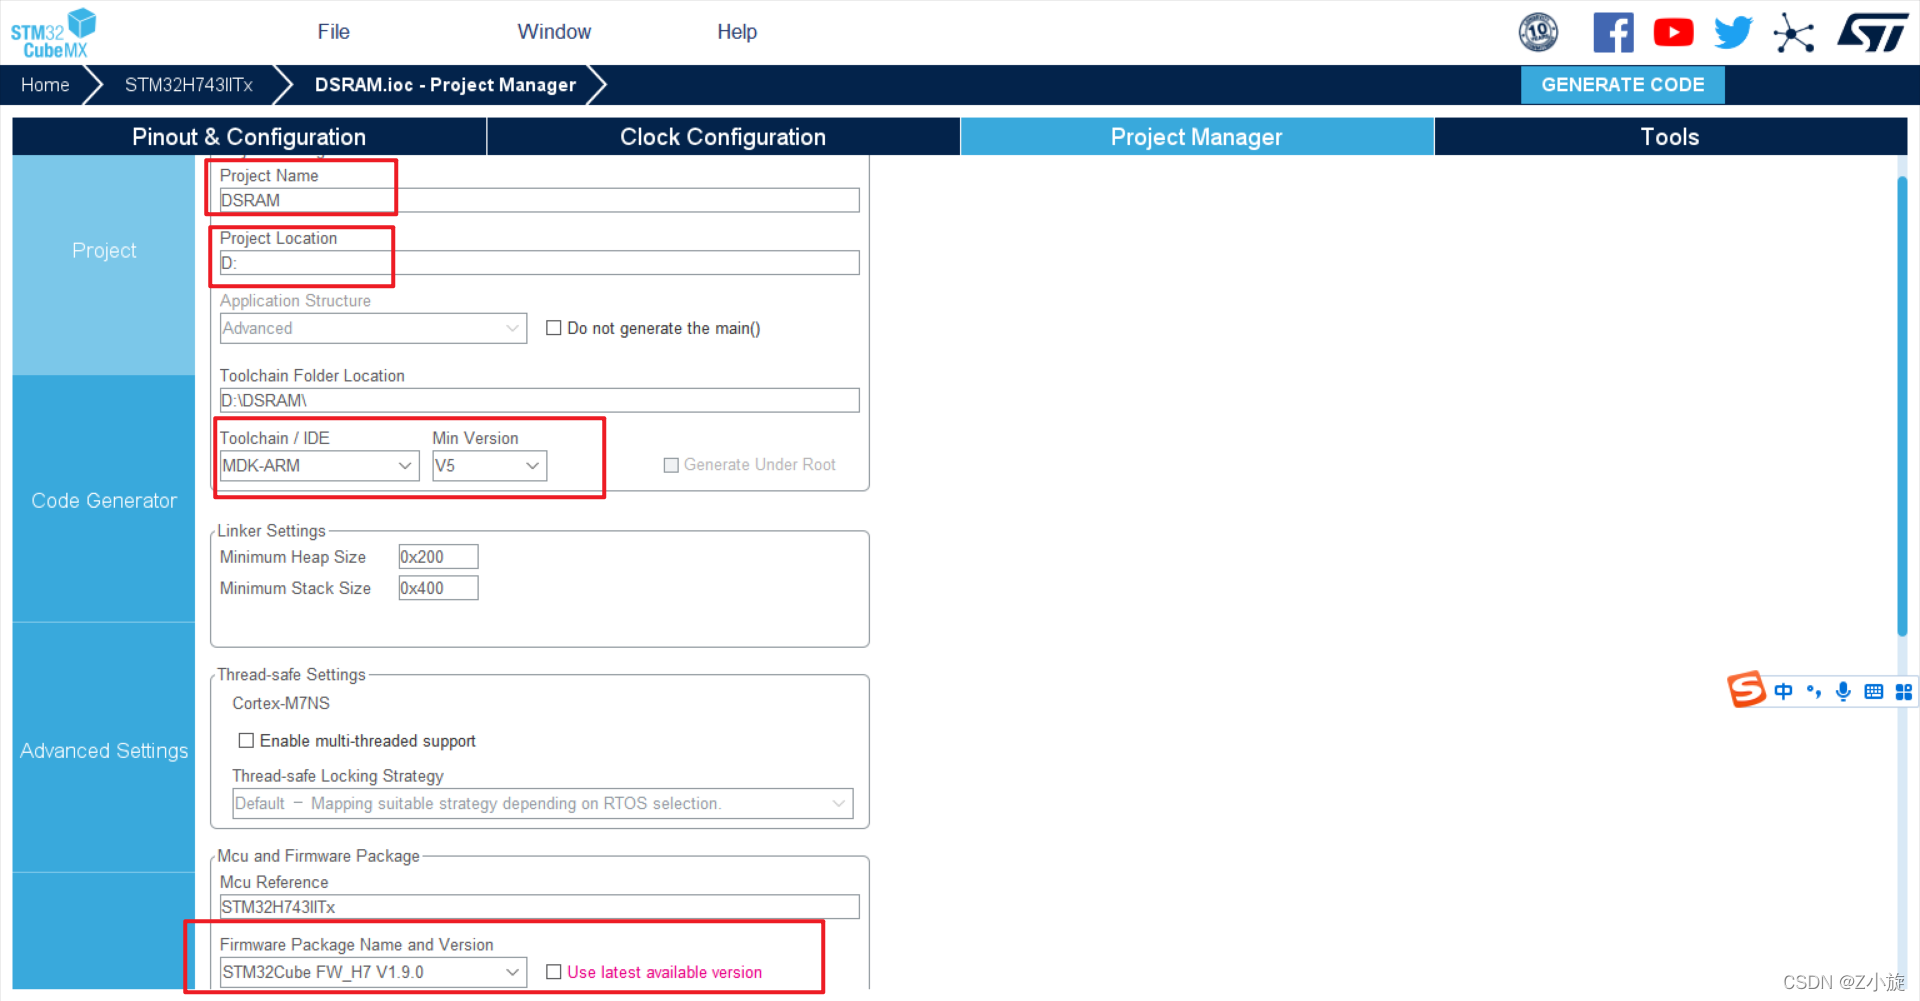Screen dimensions: 1920x1001
Task: Check Do not generate the main()
Action: [x=553, y=328]
